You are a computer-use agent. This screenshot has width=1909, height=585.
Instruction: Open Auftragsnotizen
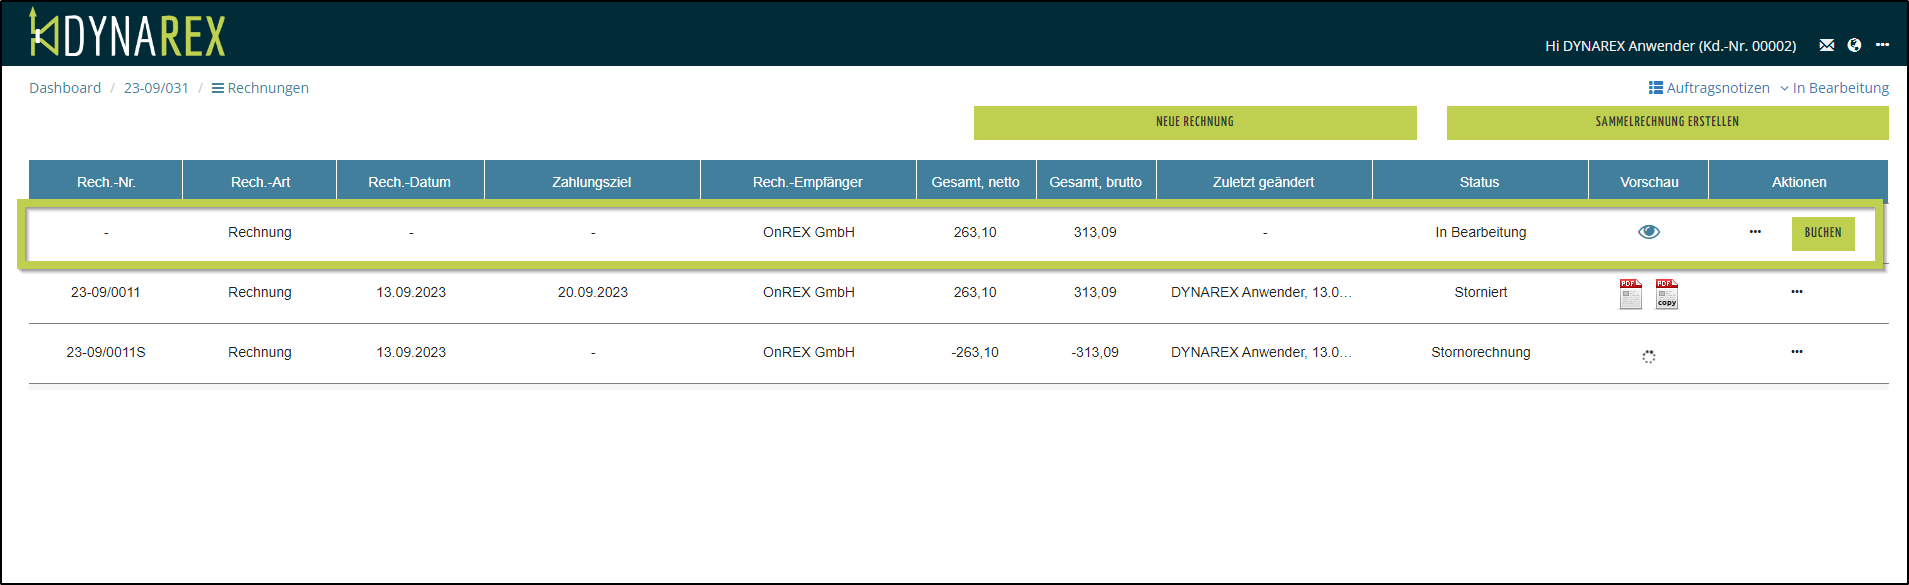(x=1709, y=88)
